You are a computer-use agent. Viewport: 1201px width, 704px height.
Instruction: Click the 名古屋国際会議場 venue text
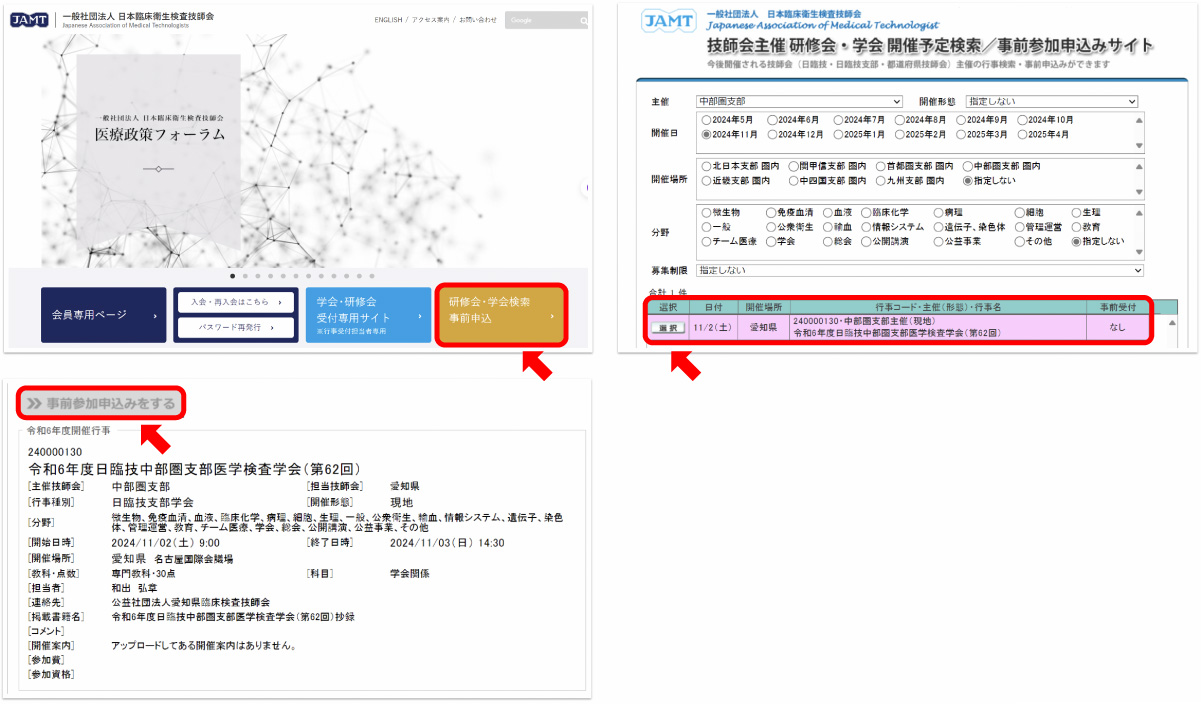click(194, 559)
